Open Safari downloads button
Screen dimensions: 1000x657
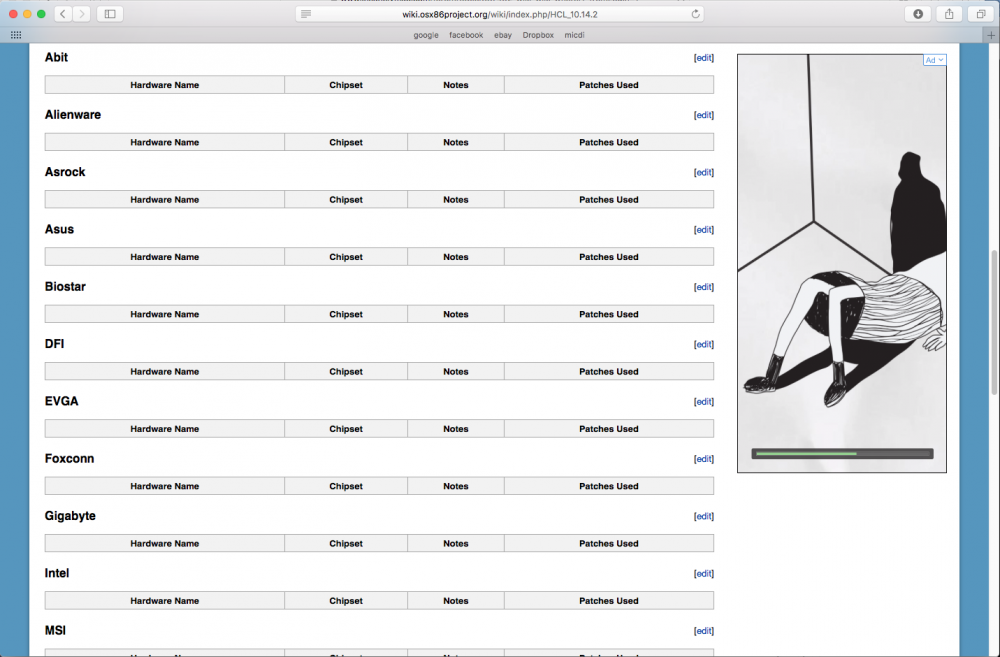tap(918, 14)
